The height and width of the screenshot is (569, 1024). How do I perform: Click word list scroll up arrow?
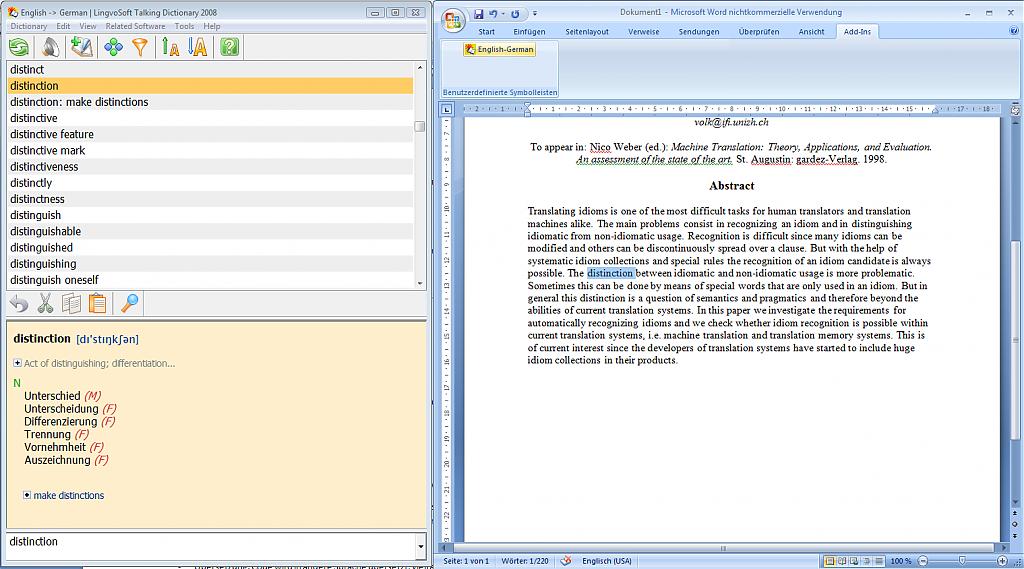click(420, 67)
